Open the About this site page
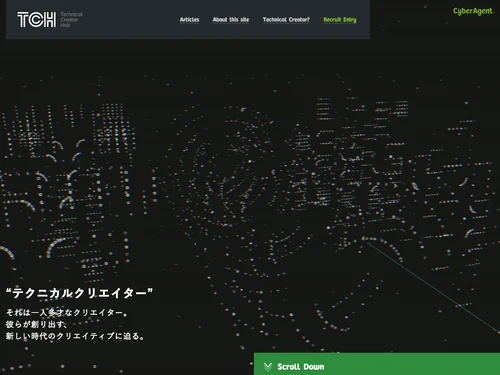Screen dimensions: 500x375 pos(231,20)
